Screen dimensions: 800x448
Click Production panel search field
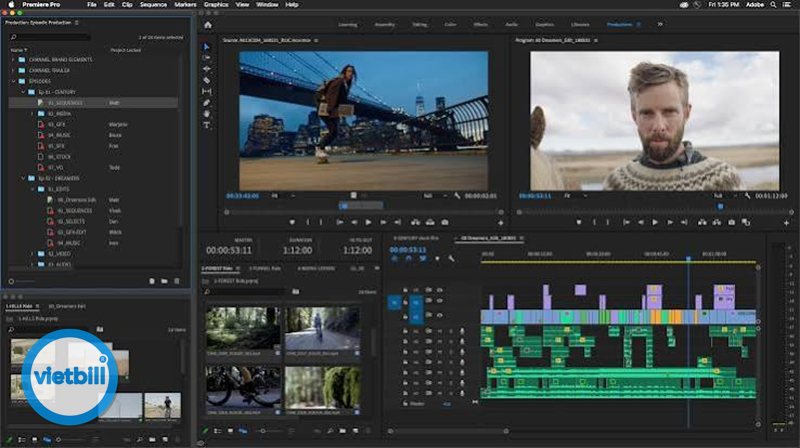pos(51,37)
